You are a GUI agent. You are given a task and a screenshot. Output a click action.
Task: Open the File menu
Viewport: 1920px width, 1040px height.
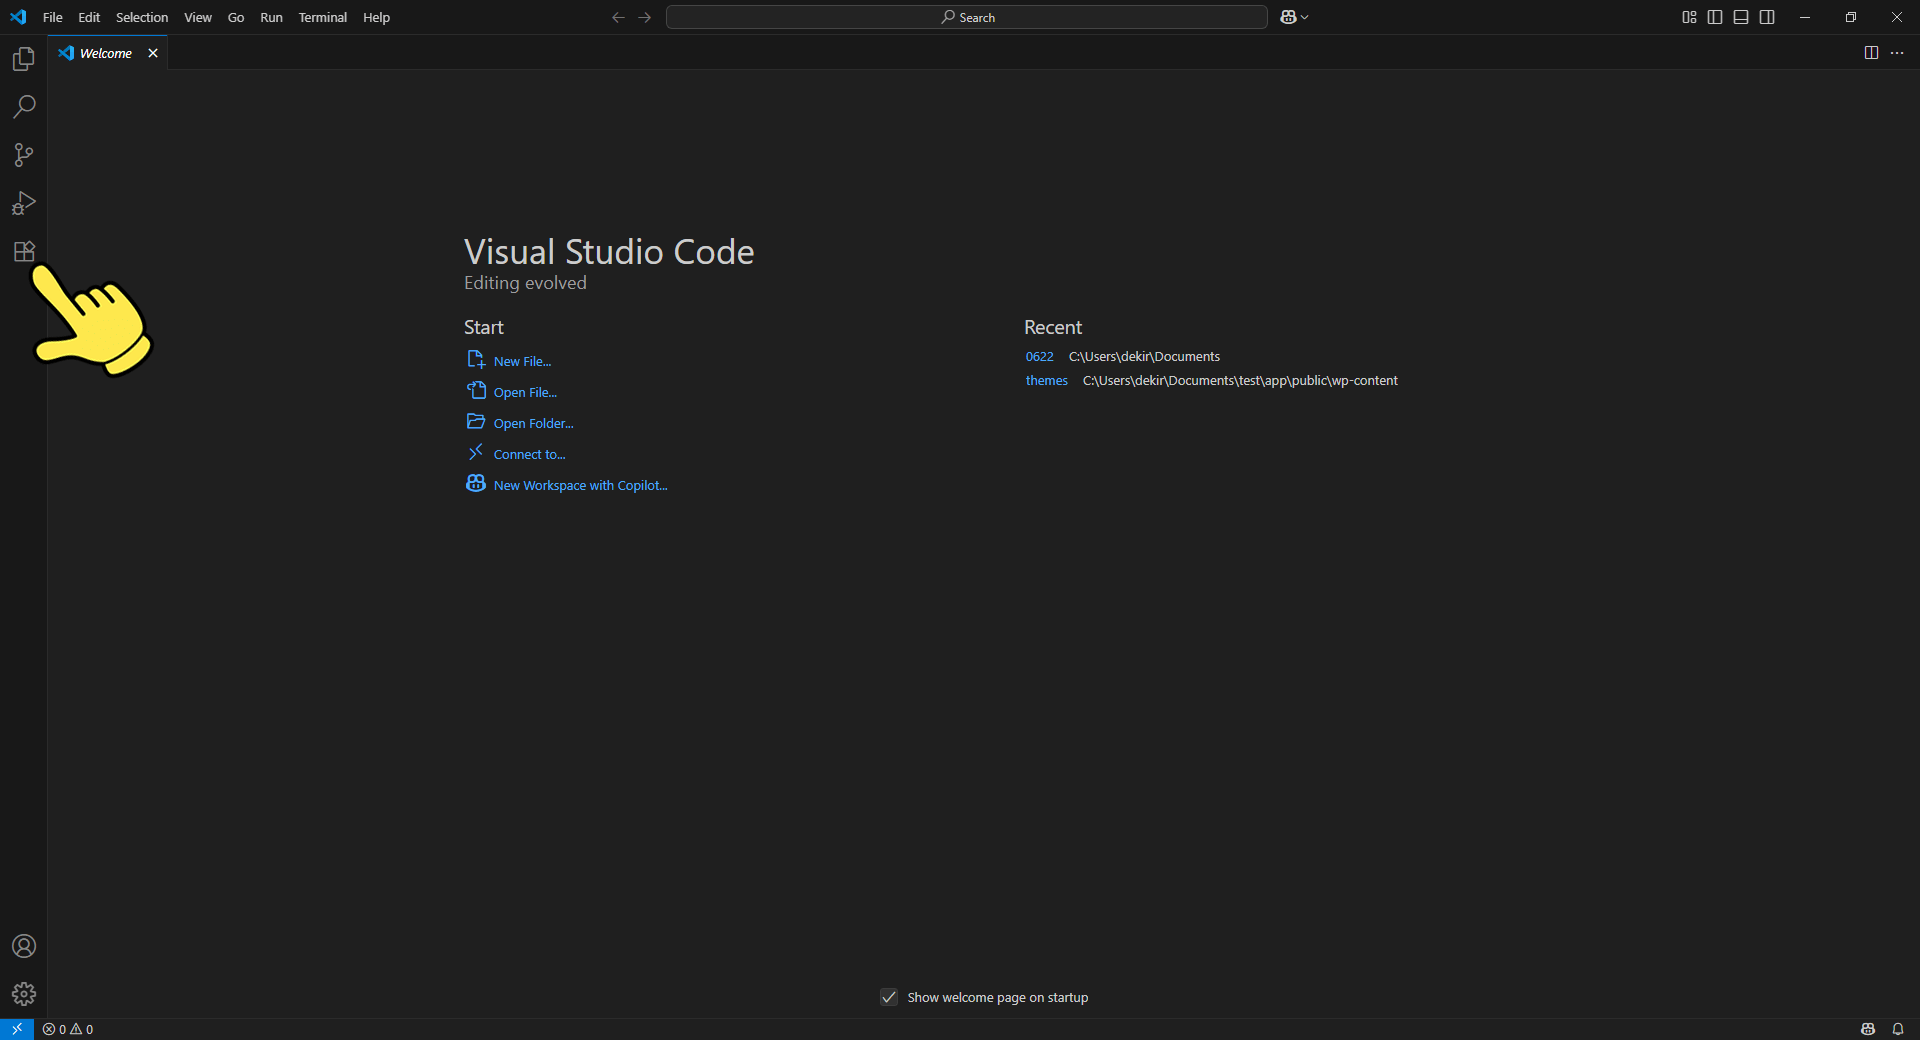click(53, 17)
